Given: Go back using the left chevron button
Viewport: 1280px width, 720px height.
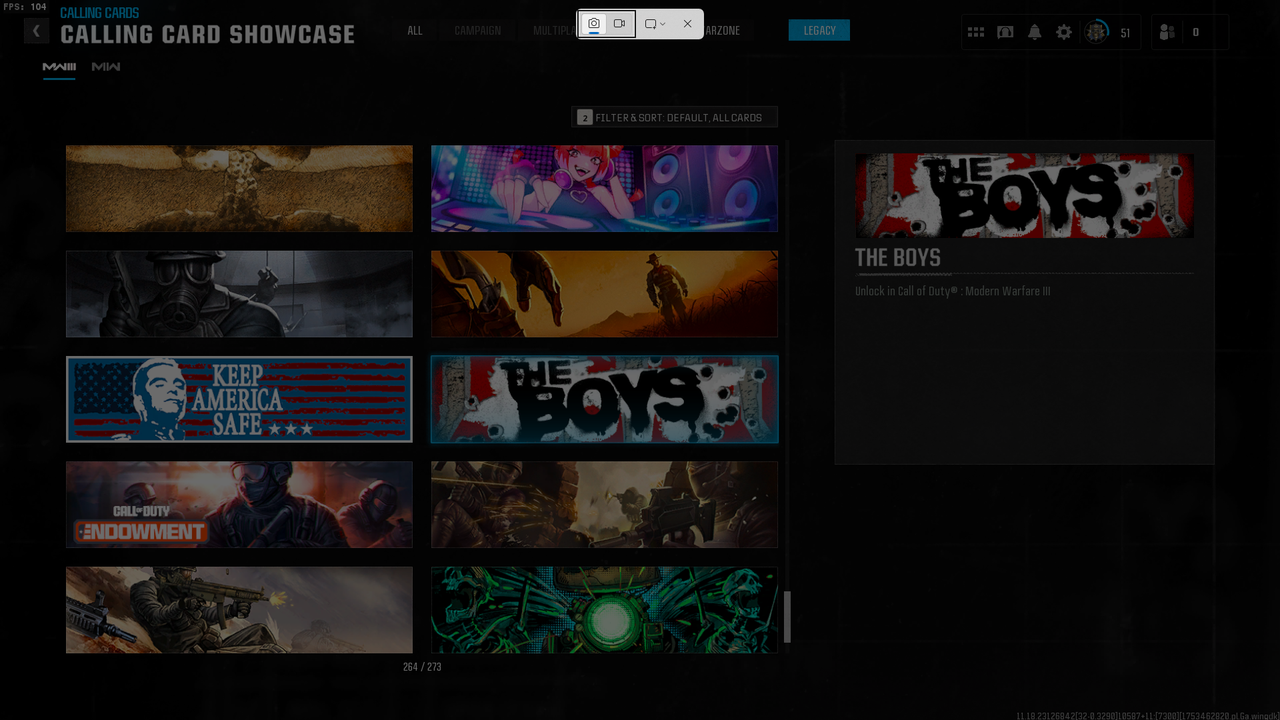Looking at the screenshot, I should pos(36,31).
